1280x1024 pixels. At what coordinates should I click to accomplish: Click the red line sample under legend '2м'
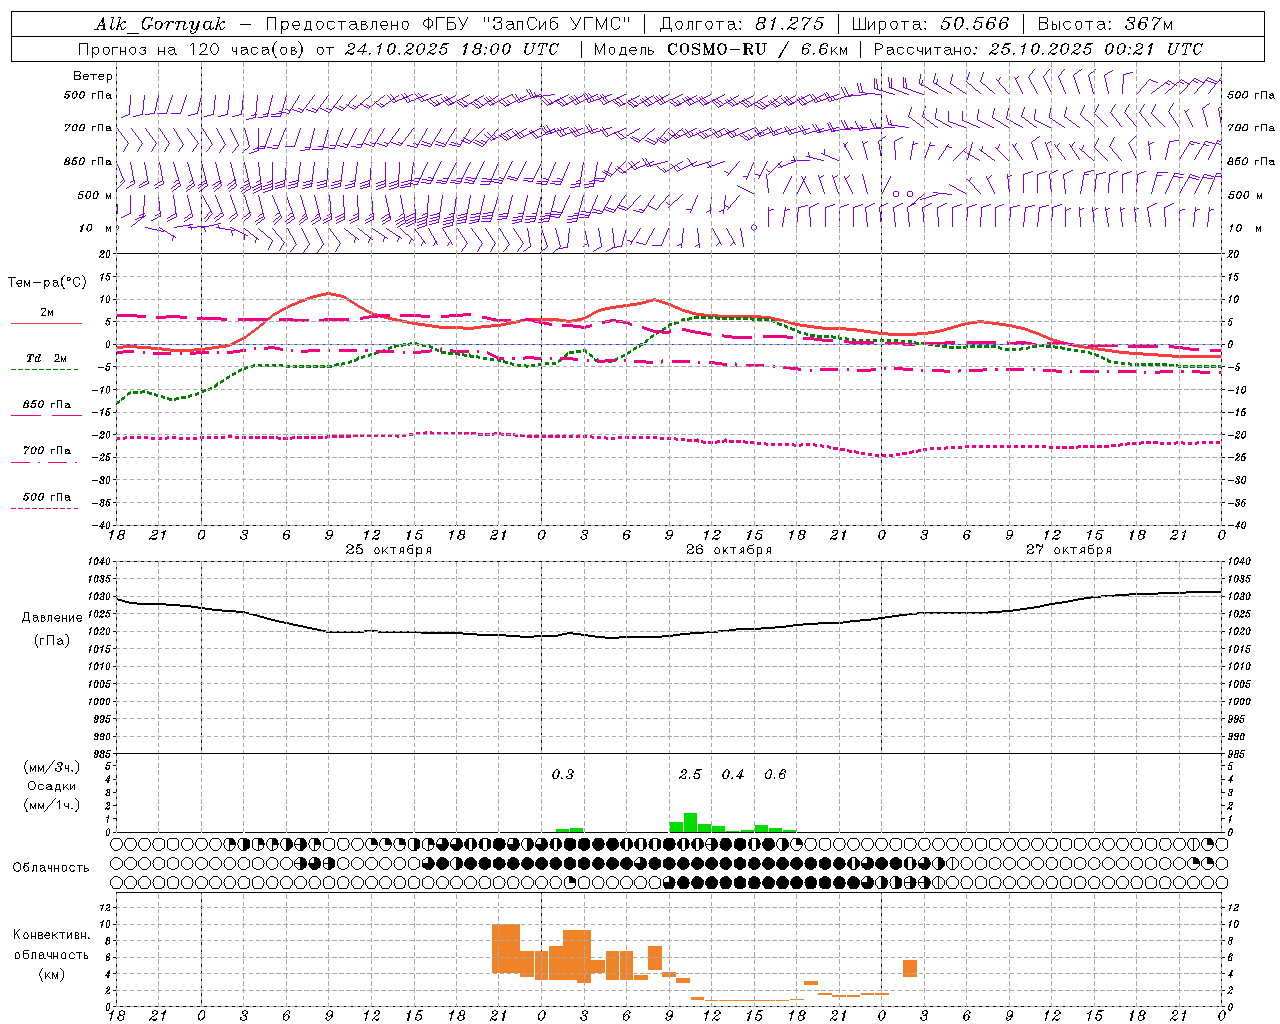point(46,323)
